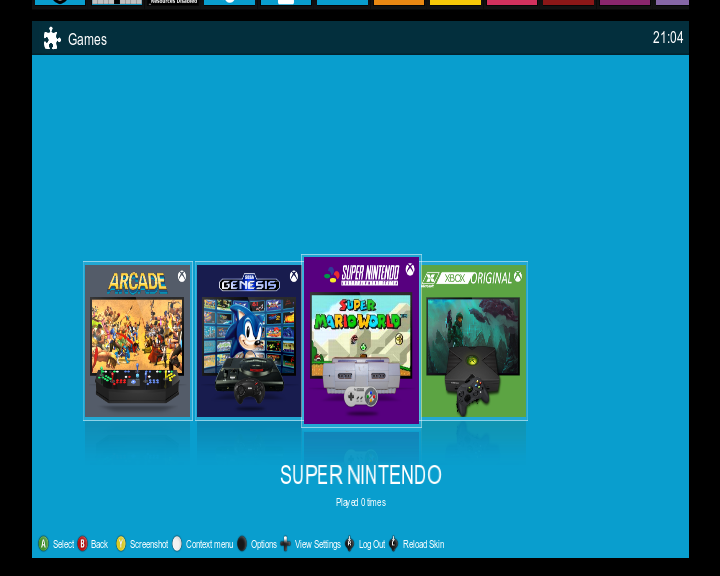Viewport: 720px width, 576px height.
Task: Click the right thumbstick icon before Log Out
Action: click(x=349, y=544)
